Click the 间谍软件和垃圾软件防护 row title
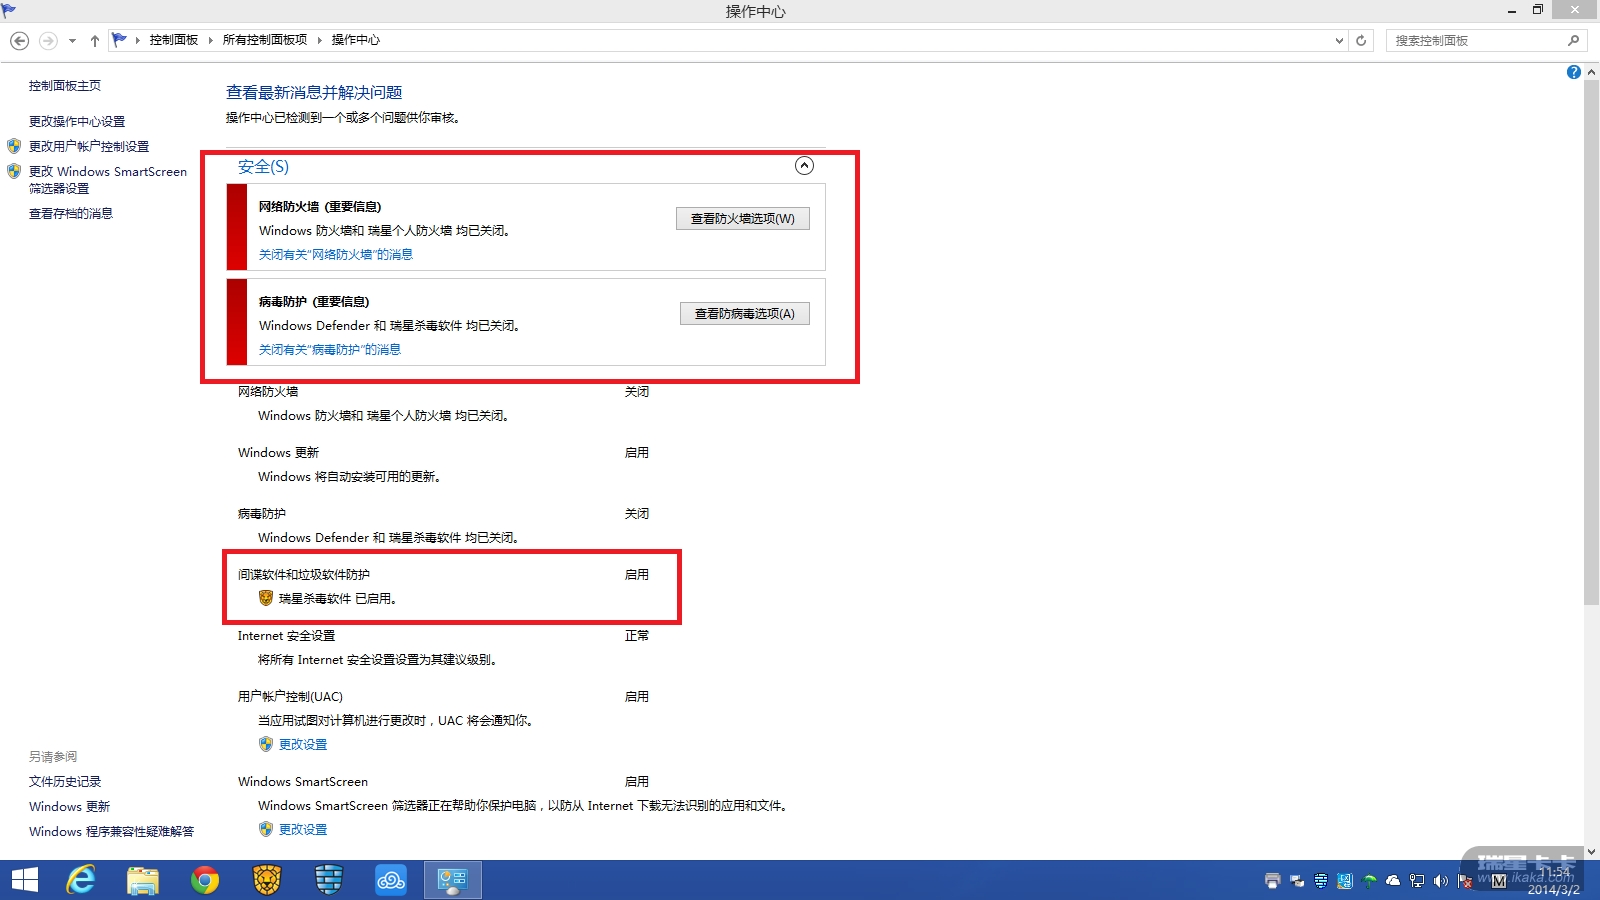This screenshot has width=1600, height=900. [304, 575]
